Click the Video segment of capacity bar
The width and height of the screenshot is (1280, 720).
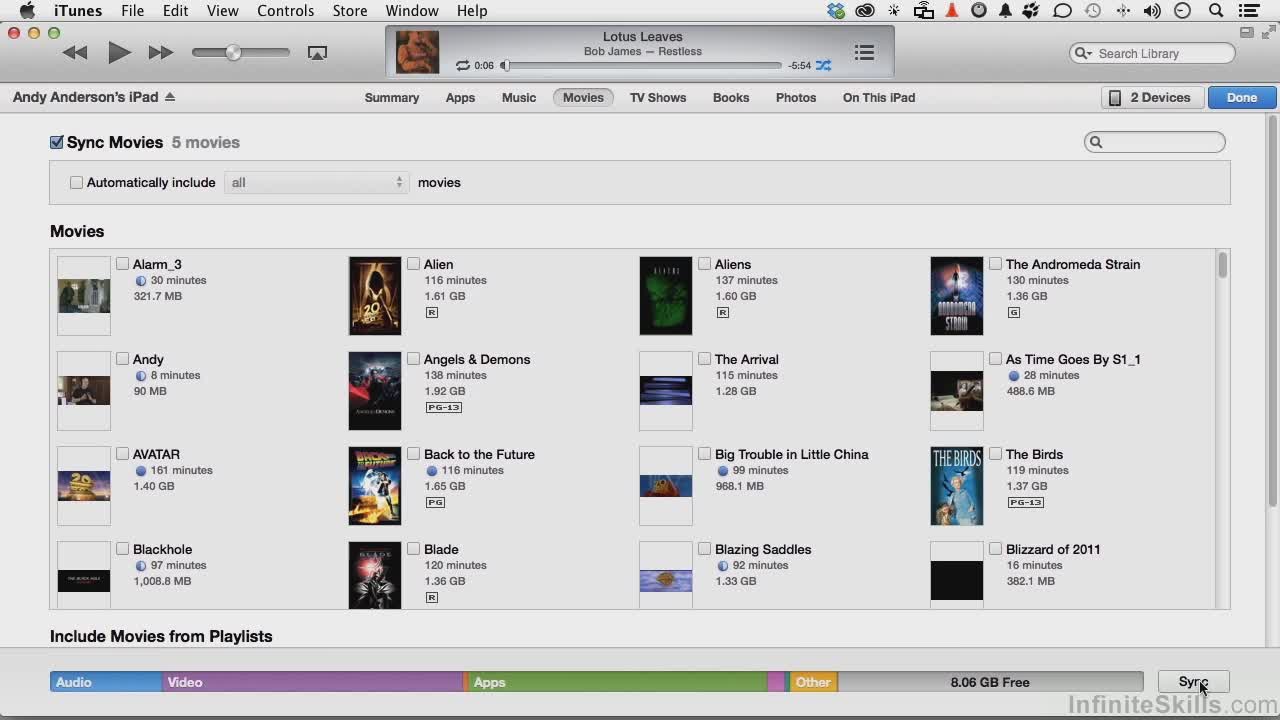point(313,682)
